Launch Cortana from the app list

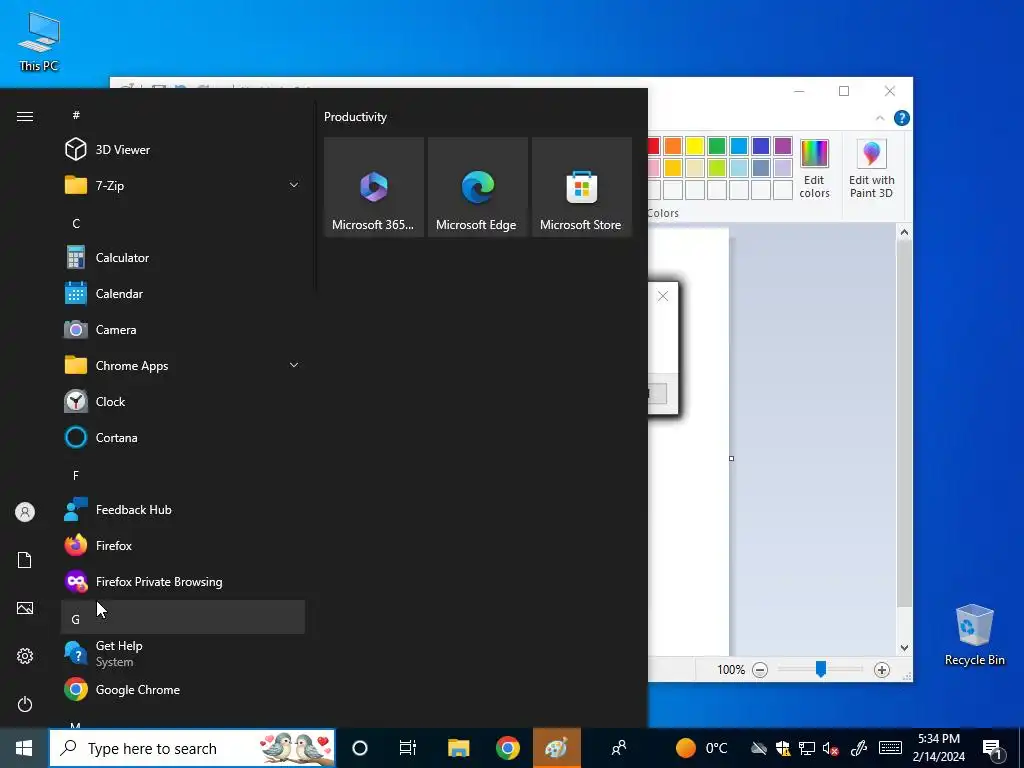[183, 437]
